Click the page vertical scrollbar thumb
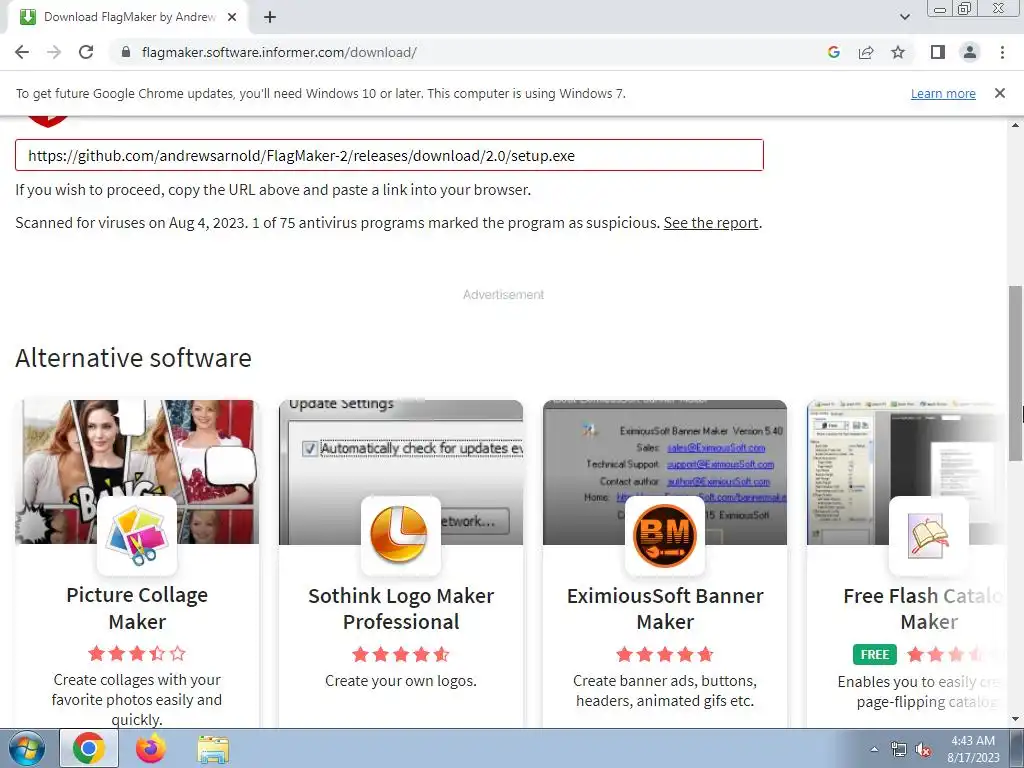The height and width of the screenshot is (768, 1024). pyautogui.click(x=1015, y=372)
